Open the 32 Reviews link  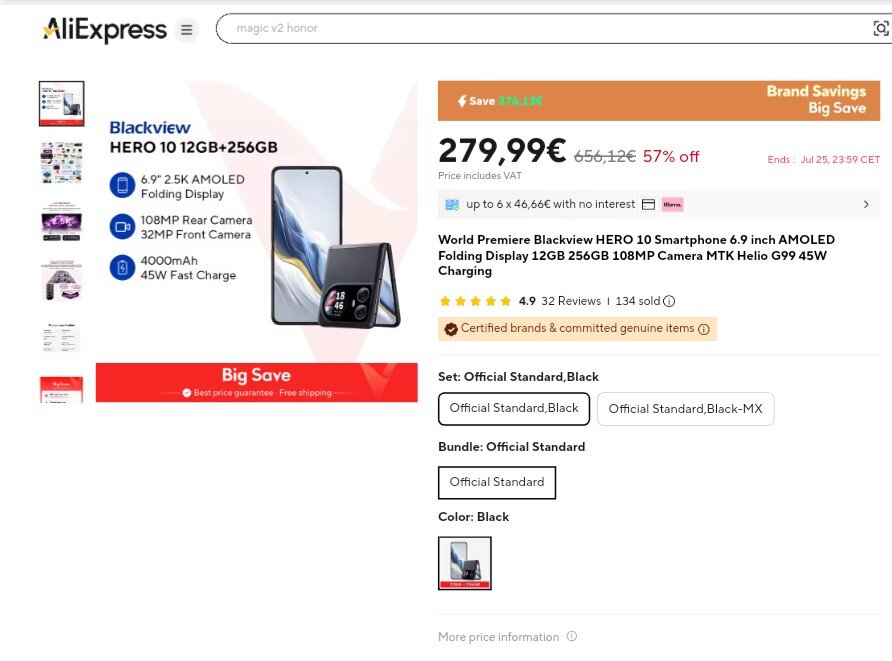(x=571, y=301)
